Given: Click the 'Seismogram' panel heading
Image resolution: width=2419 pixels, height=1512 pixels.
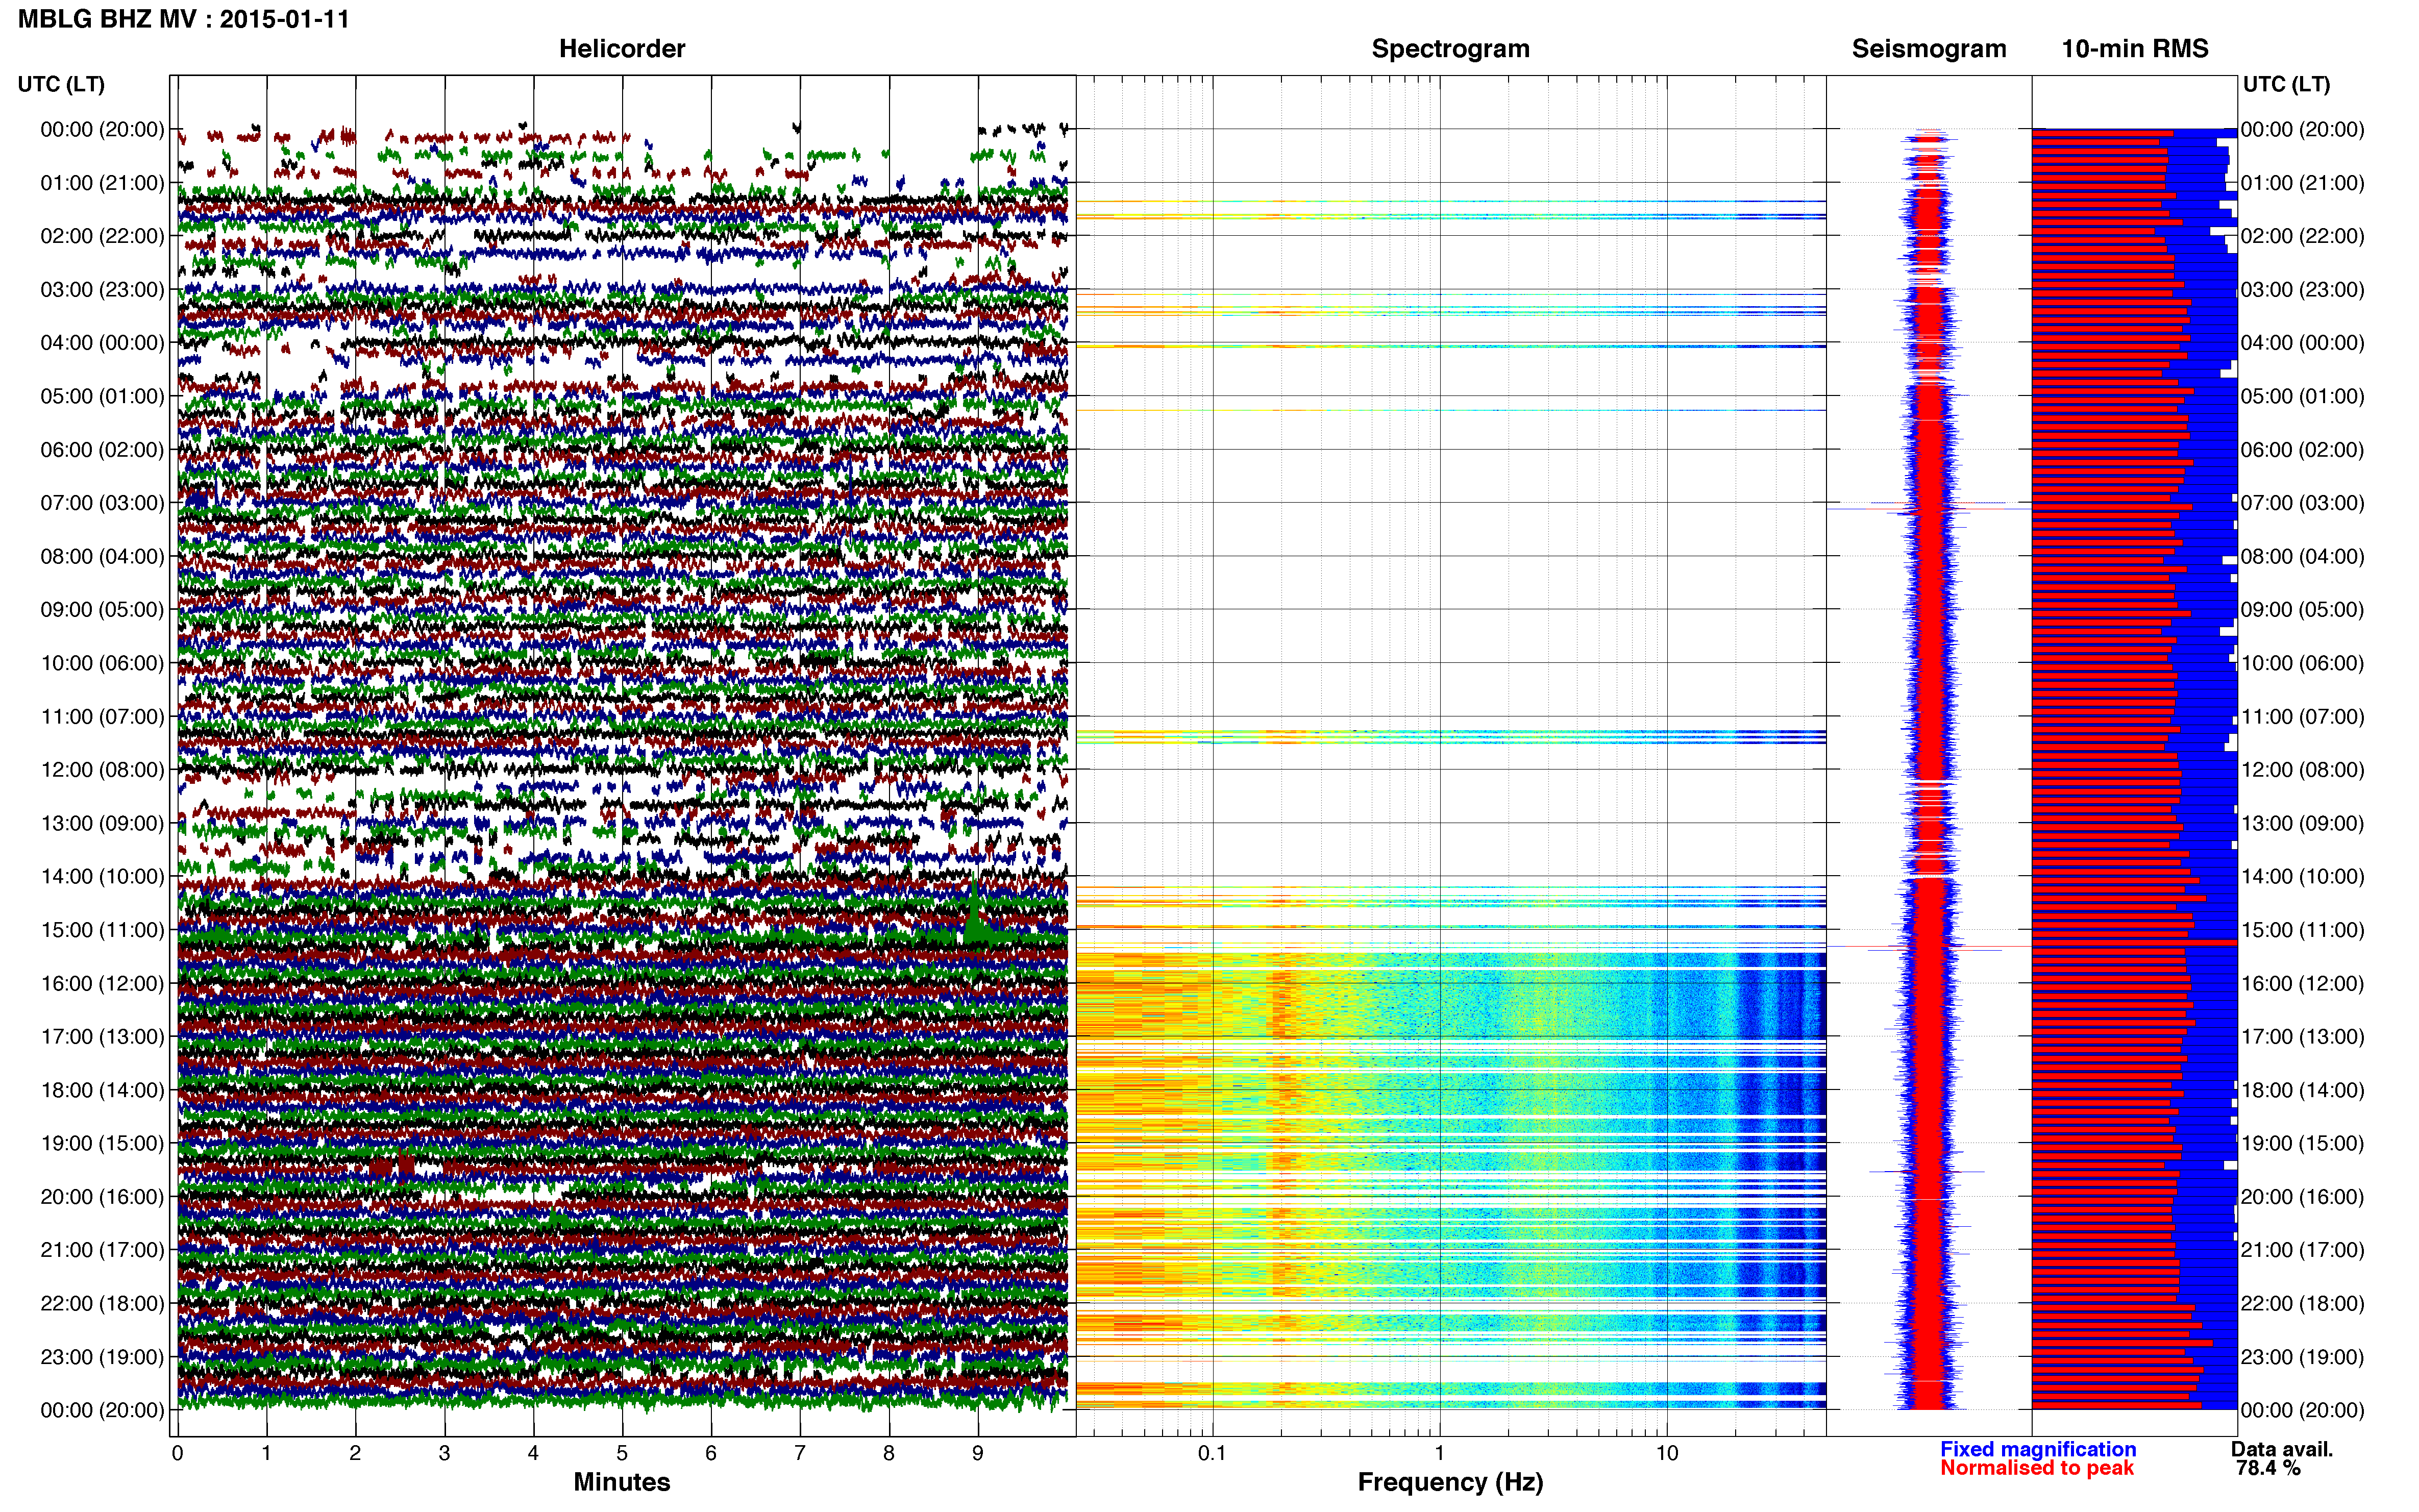Looking at the screenshot, I should 1929,49.
